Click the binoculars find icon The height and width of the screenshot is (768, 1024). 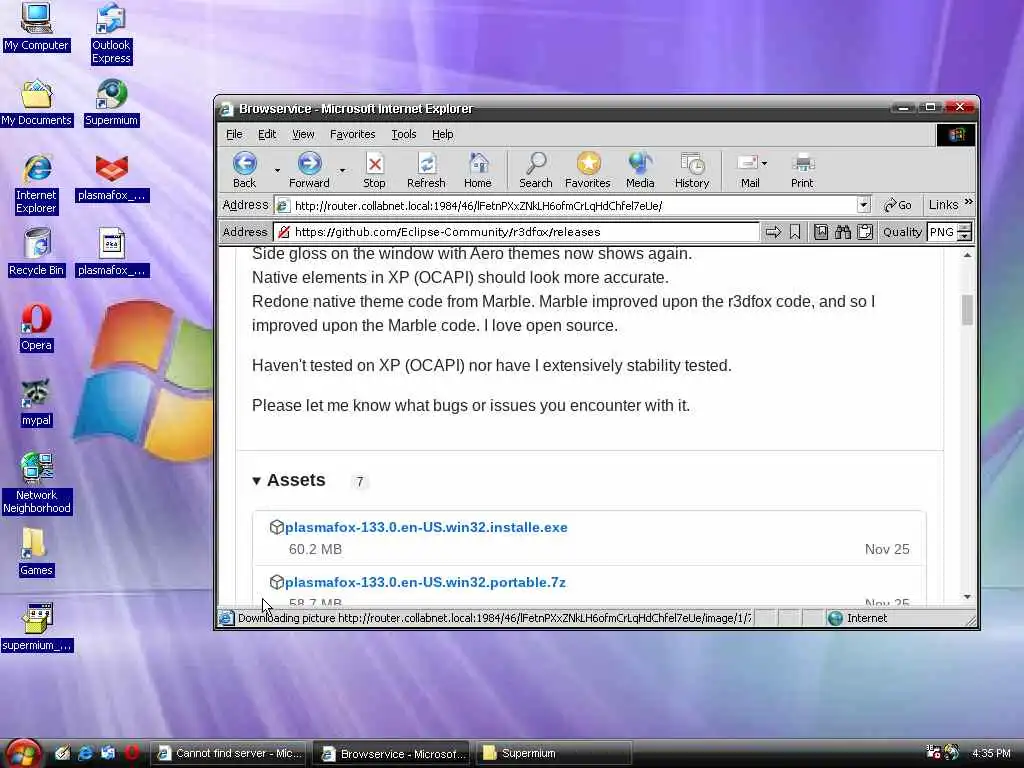point(843,232)
